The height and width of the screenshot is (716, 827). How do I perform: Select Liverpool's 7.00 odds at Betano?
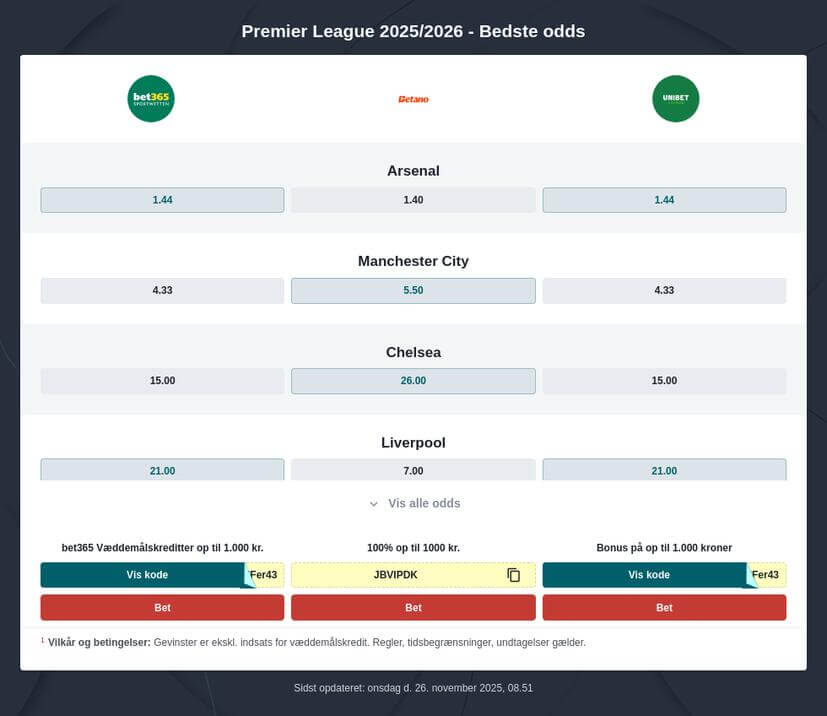pyautogui.click(x=413, y=470)
